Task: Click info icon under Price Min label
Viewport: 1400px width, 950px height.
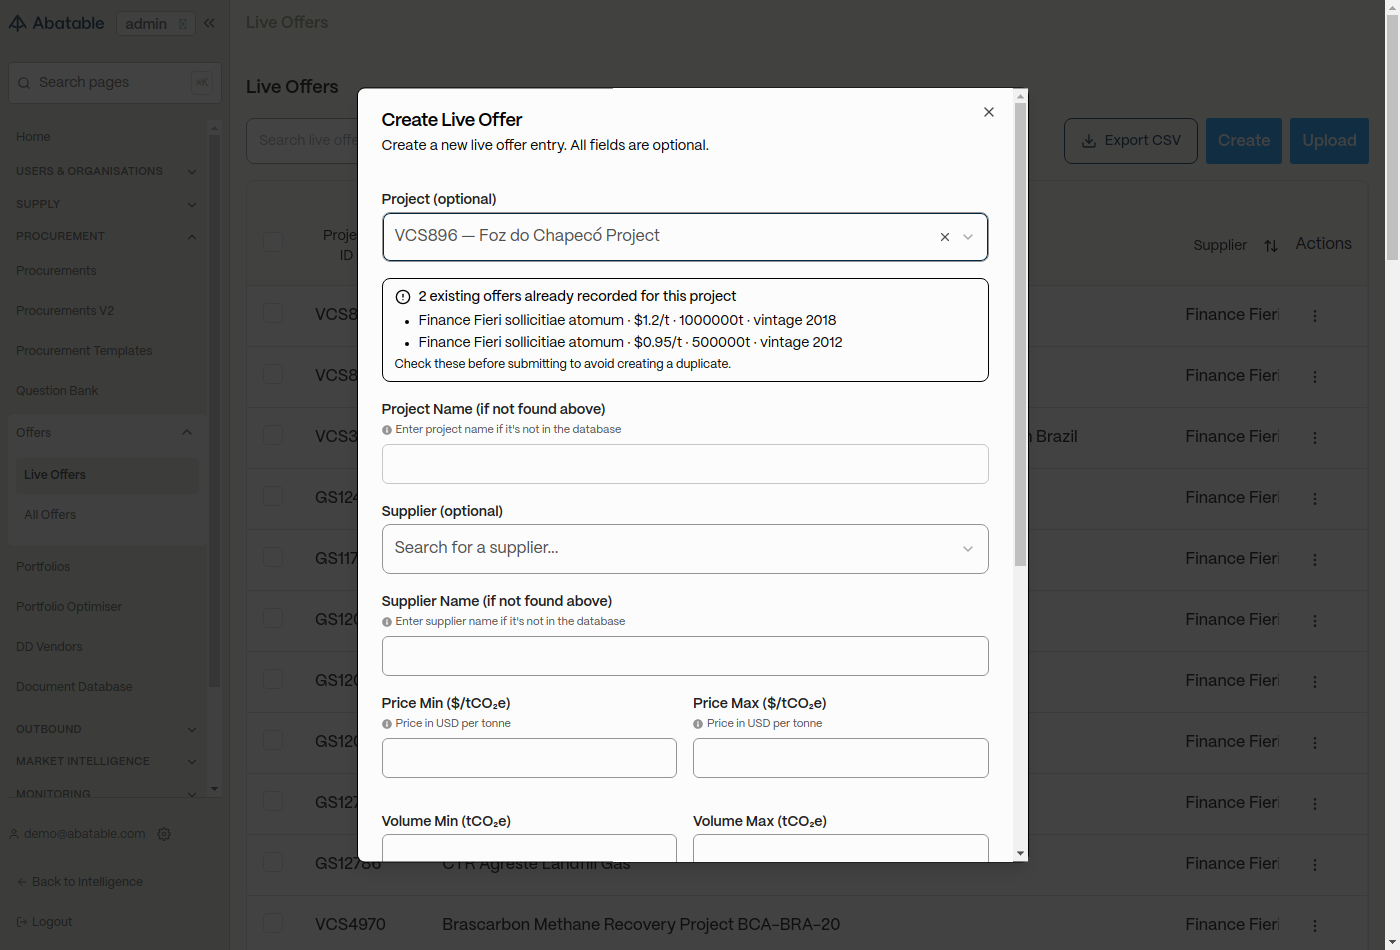Action: pos(387,724)
